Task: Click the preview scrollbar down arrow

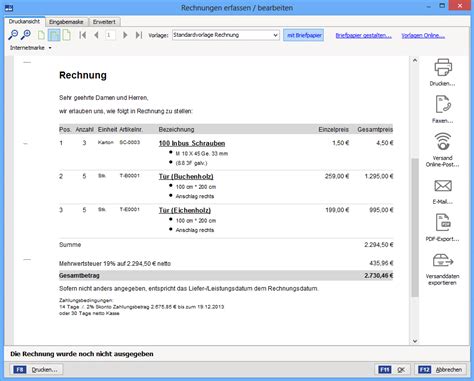Action: [x=415, y=341]
